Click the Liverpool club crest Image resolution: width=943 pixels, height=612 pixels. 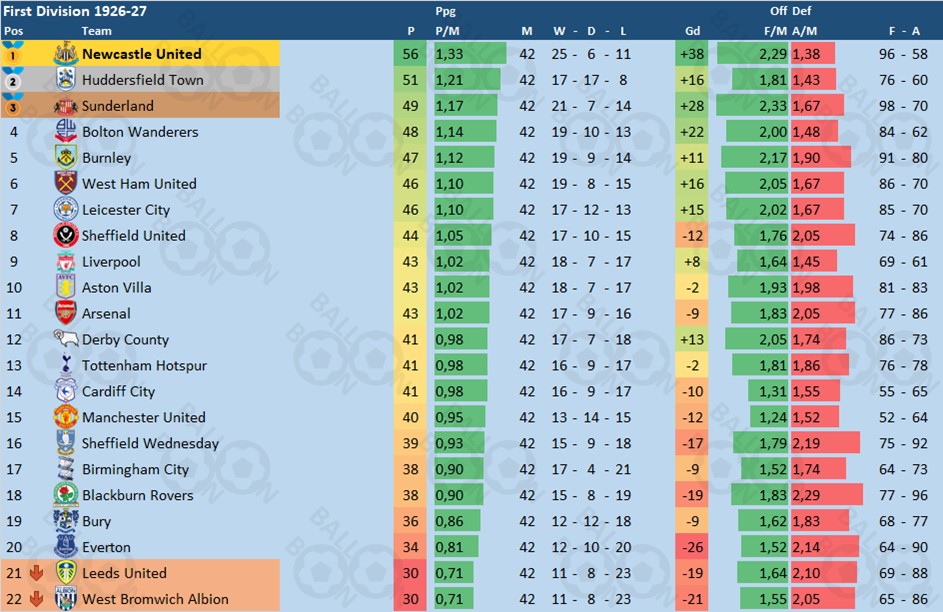coord(66,262)
